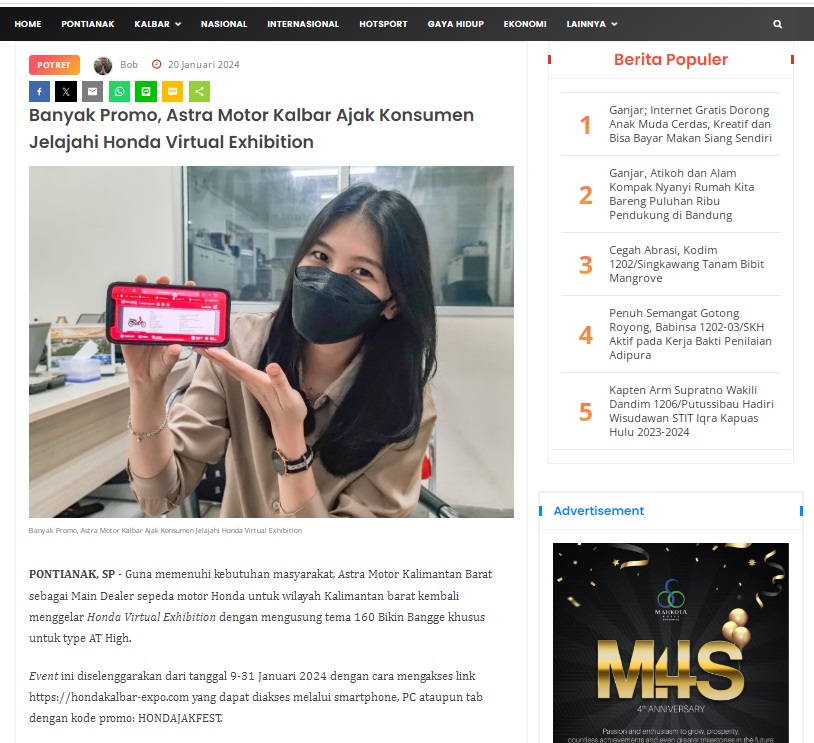Open popular news Kapten Arm Supratno
Screen dimensions: 814x743
tap(691, 411)
